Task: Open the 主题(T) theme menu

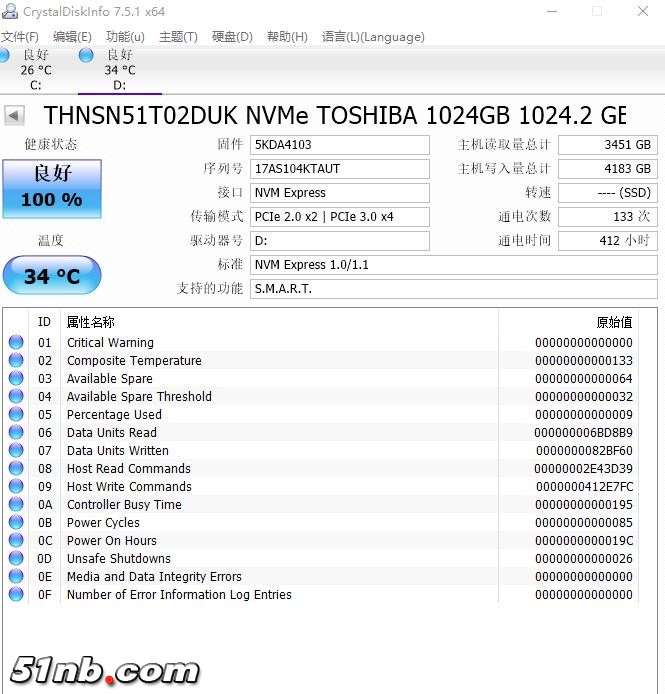Action: tap(178, 37)
